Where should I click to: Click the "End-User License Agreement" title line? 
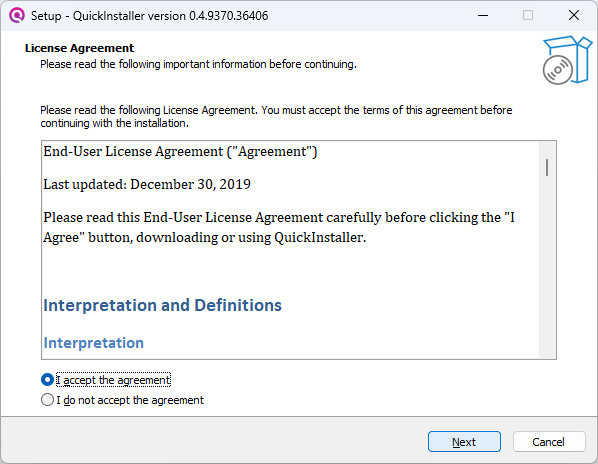point(180,151)
